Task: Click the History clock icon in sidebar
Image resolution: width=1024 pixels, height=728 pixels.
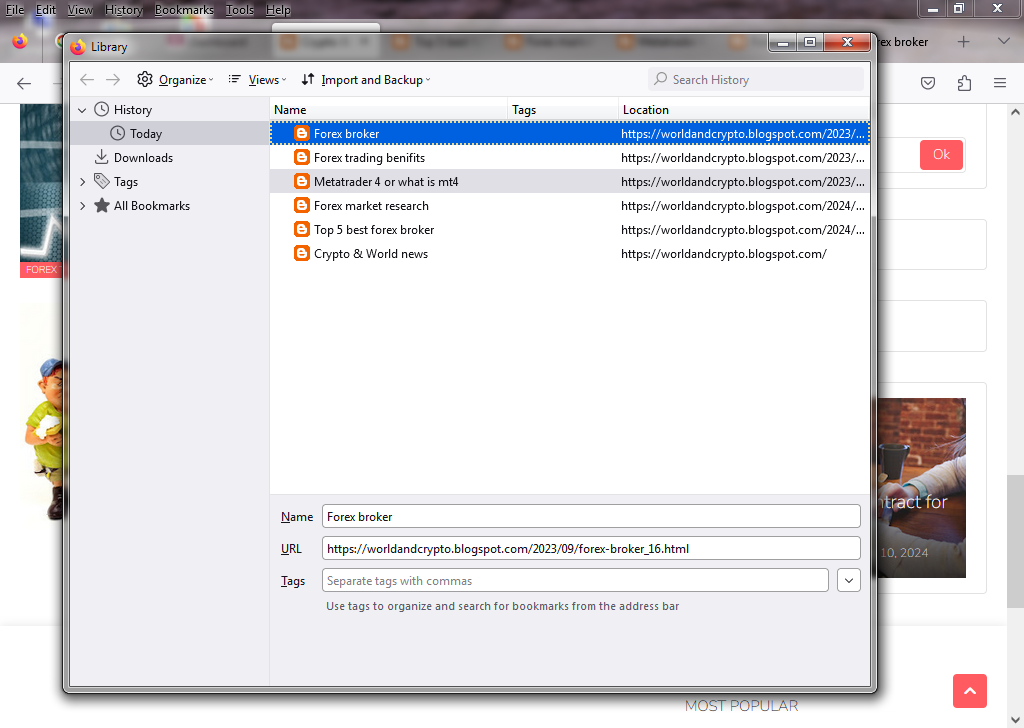Action: pyautogui.click(x=101, y=109)
